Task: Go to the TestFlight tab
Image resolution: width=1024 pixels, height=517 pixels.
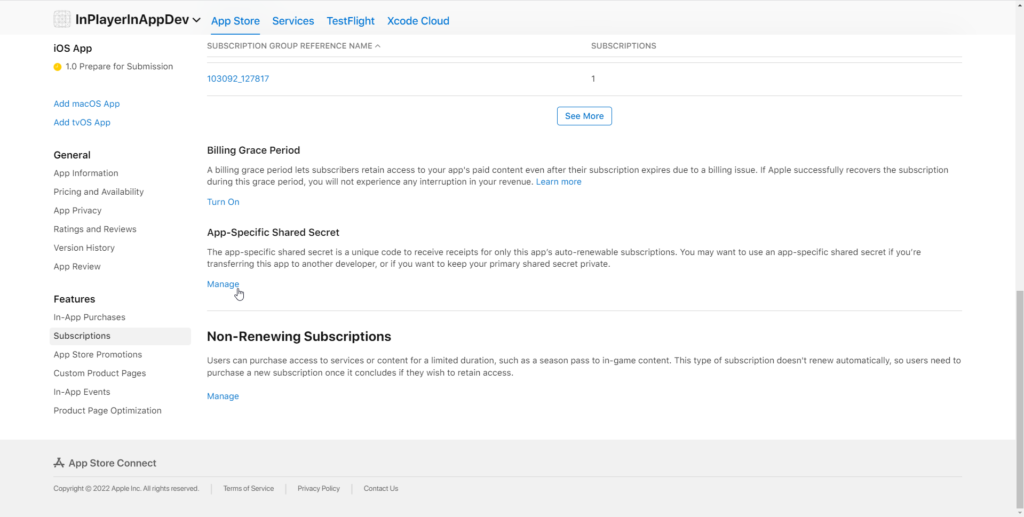Action: click(x=351, y=21)
